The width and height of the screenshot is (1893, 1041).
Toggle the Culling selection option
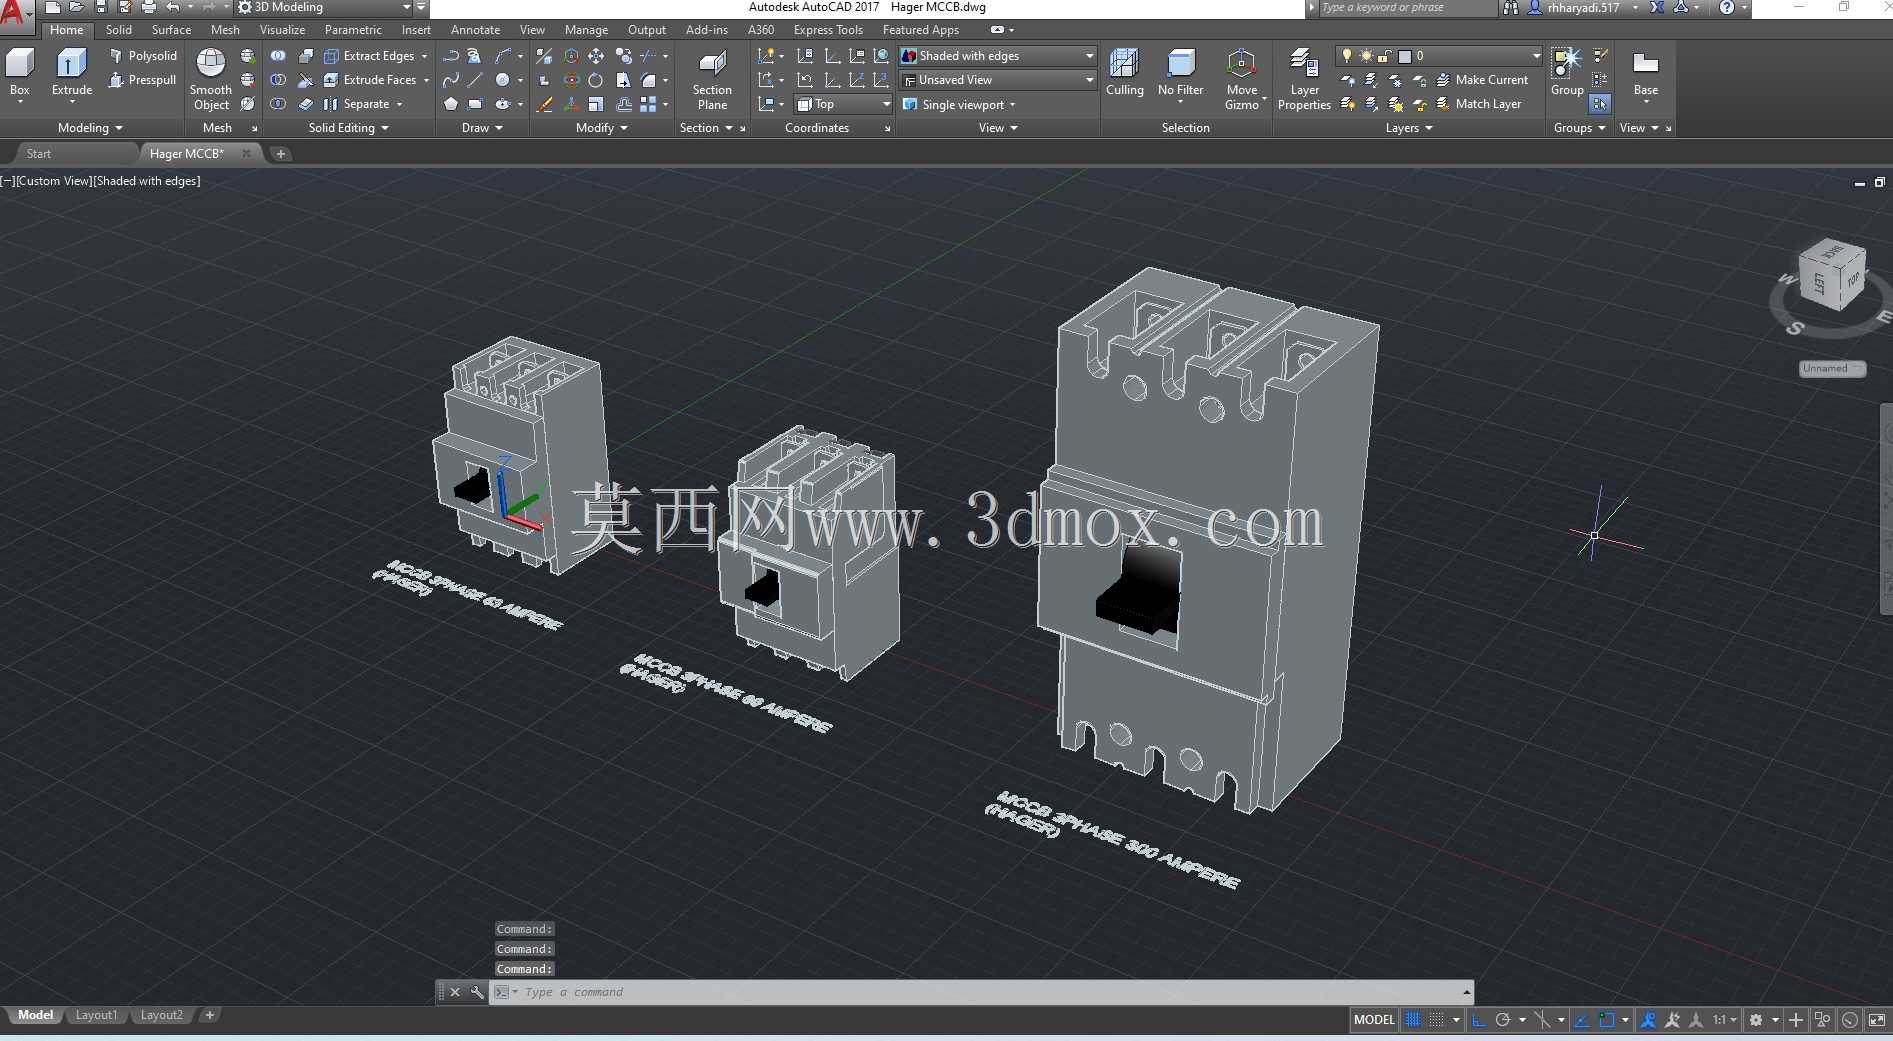point(1124,74)
